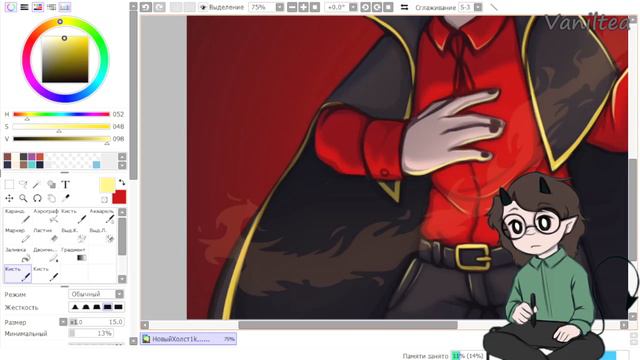Toggle Выделение selection visibility eye
Image resolution: width=640 pixels, height=360 pixels.
tap(203, 7)
